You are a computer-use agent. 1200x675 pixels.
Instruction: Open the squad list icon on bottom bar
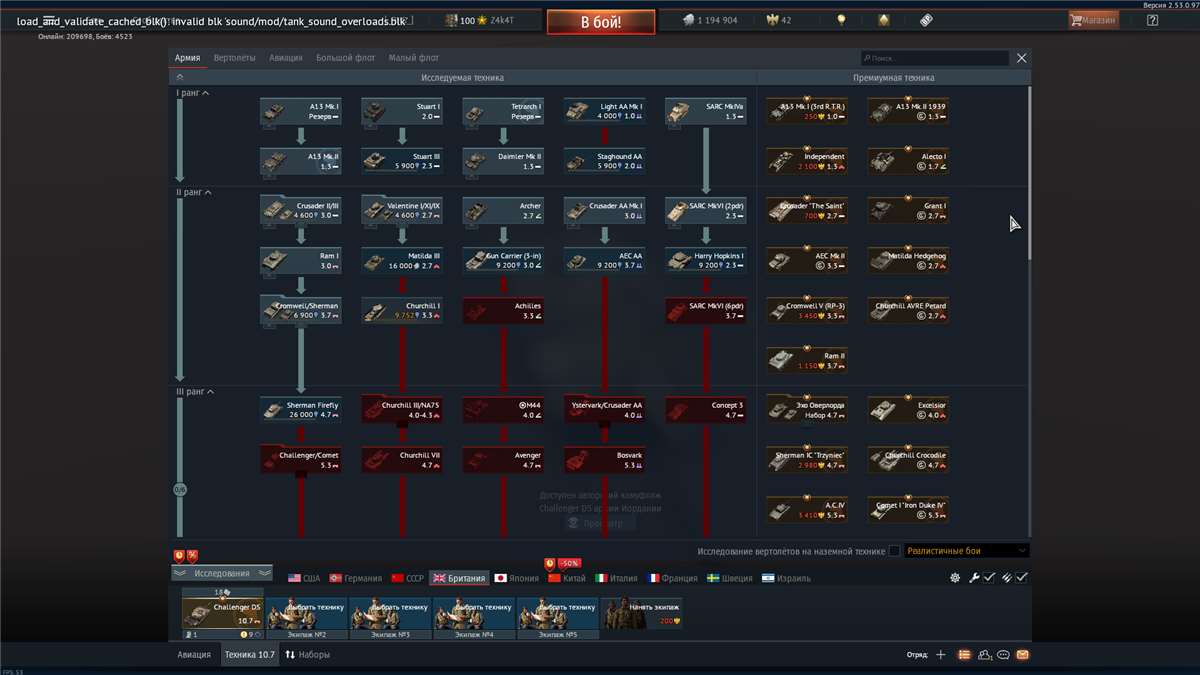point(963,654)
